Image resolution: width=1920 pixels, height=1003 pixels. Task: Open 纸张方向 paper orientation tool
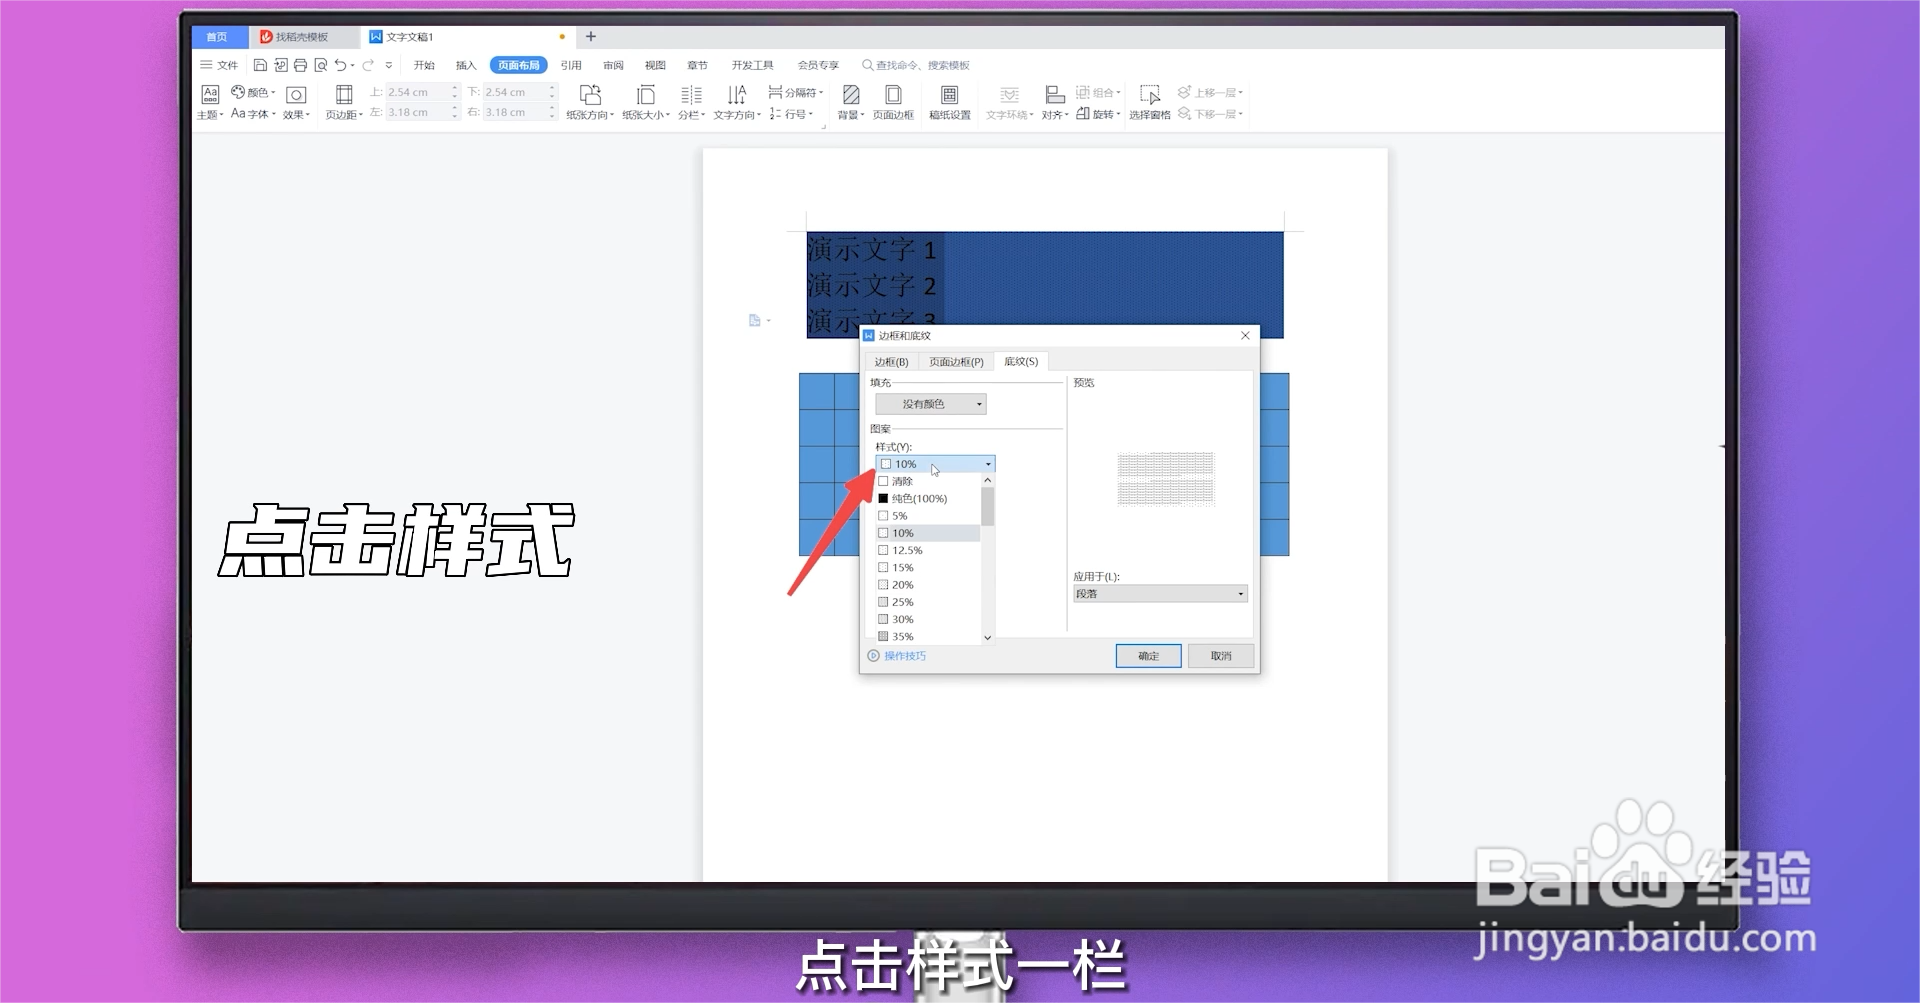point(590,102)
